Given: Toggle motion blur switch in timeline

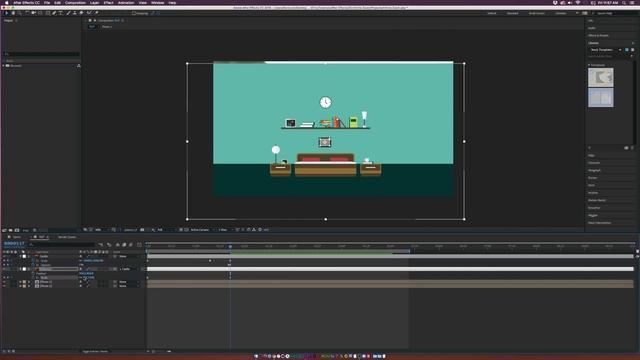Looking at the screenshot, I should pyautogui.click(x=131, y=244).
